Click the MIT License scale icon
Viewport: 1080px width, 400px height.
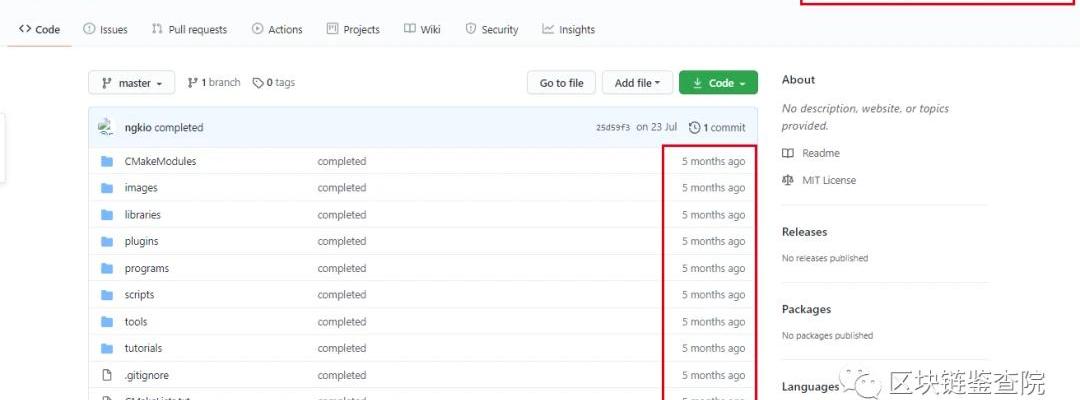788,180
